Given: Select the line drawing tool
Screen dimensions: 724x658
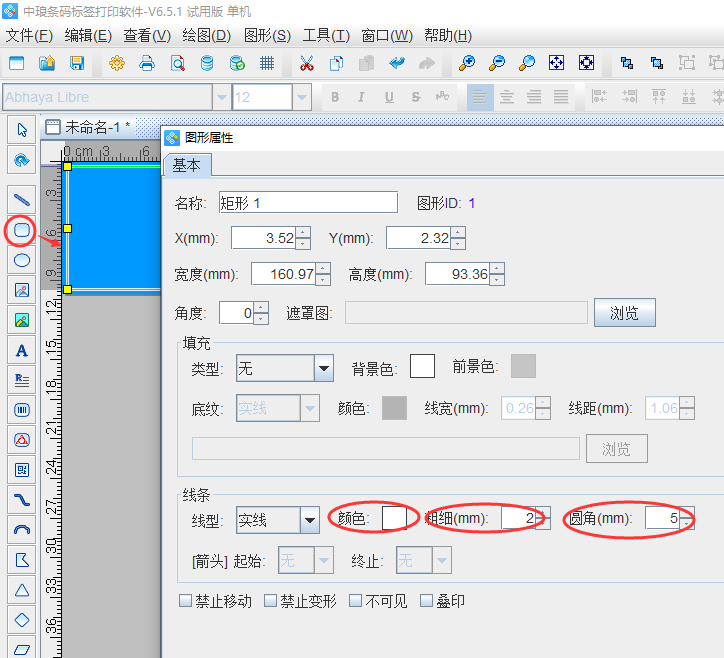Looking at the screenshot, I should pos(22,200).
